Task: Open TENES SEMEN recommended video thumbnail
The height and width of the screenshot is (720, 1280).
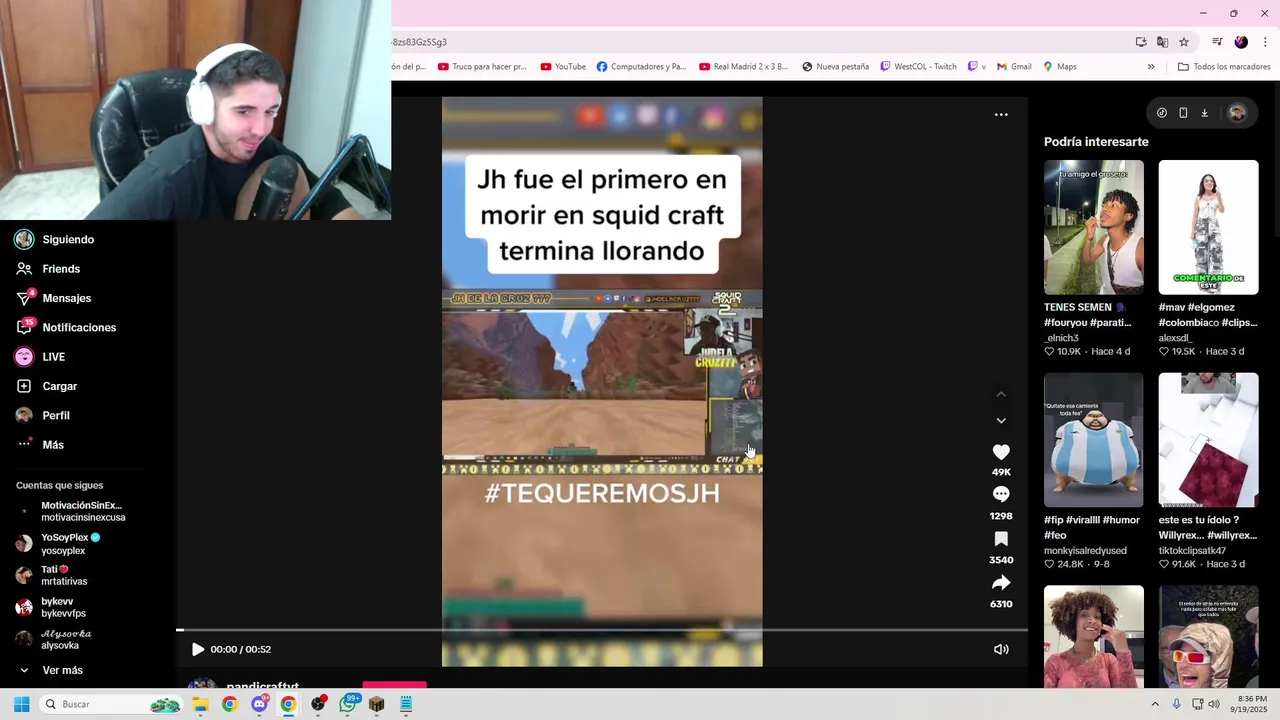Action: coord(1094,227)
